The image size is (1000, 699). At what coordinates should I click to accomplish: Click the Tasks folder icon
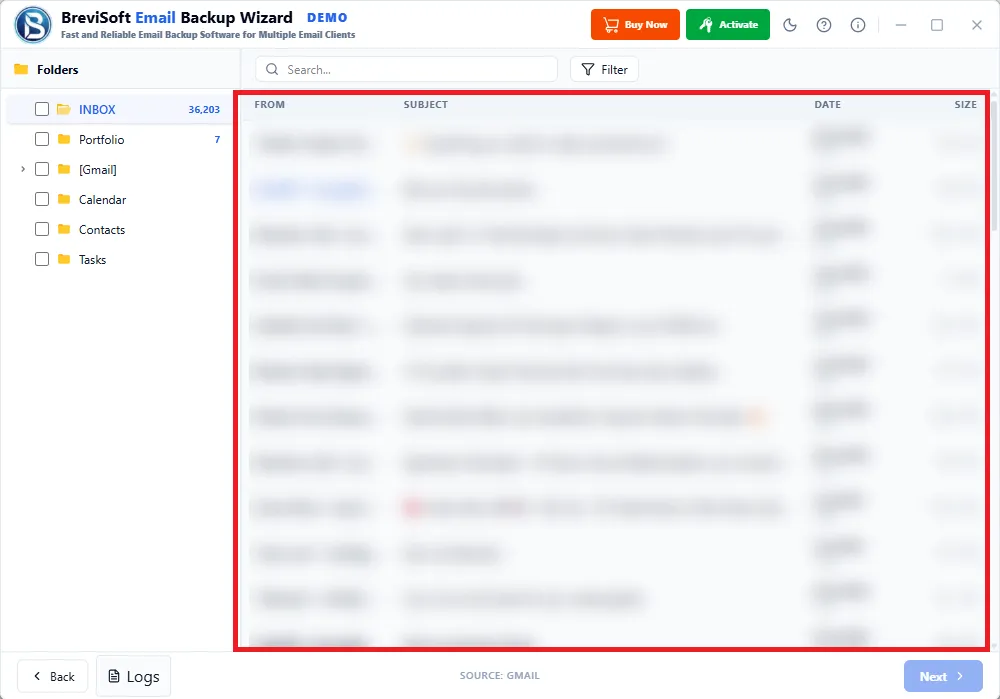pyautogui.click(x=64, y=259)
